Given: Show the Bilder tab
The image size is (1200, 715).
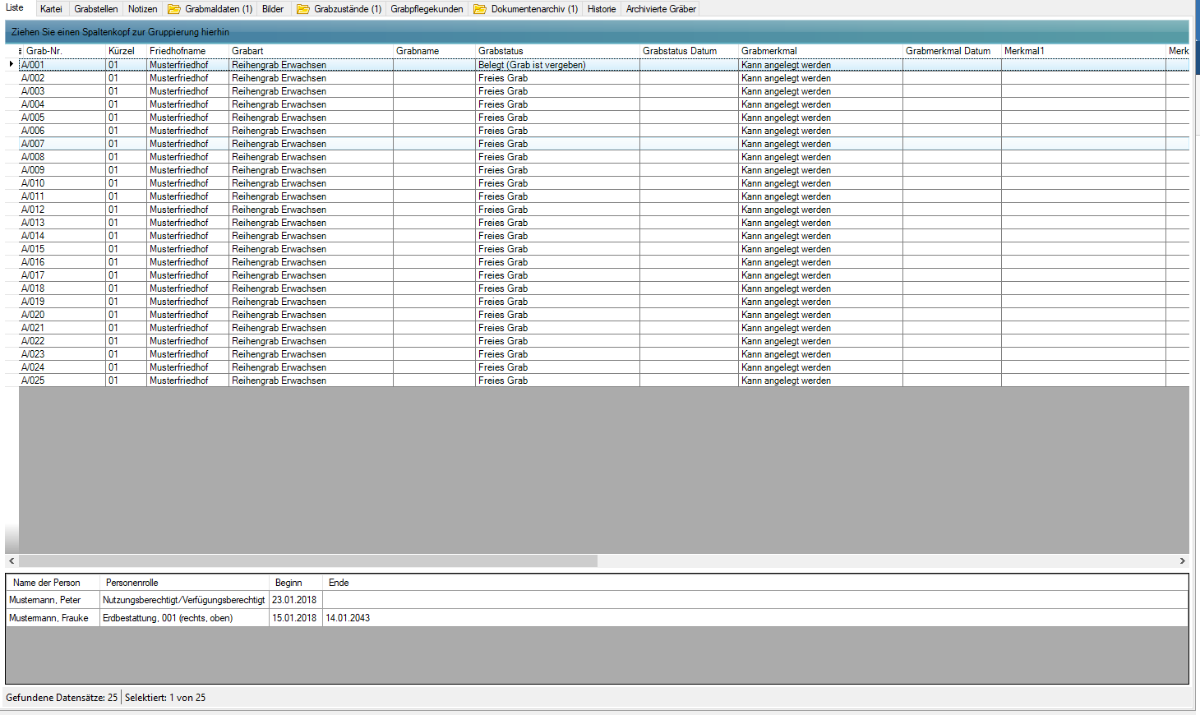Looking at the screenshot, I should coord(272,9).
